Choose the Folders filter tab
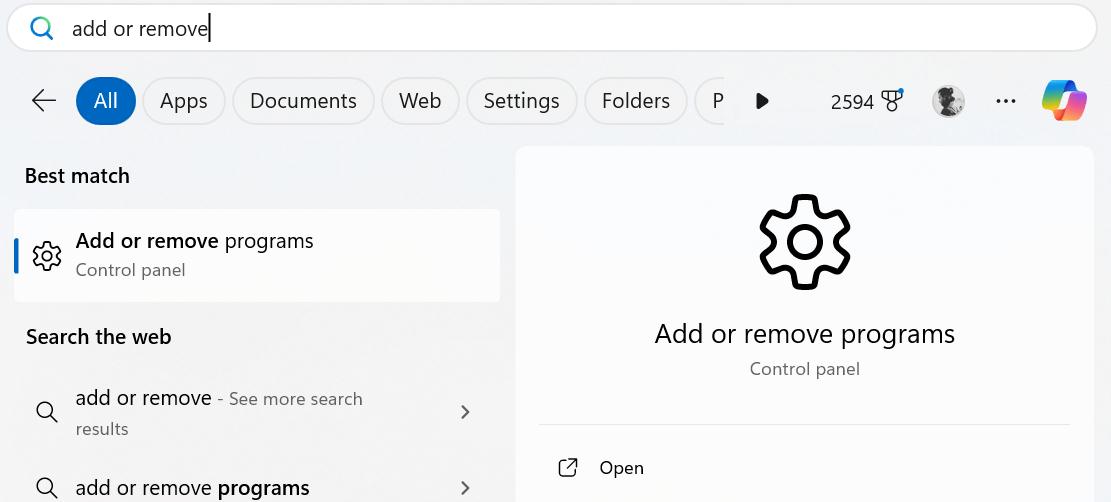Screen dimensions: 1111x502 (x=635, y=101)
